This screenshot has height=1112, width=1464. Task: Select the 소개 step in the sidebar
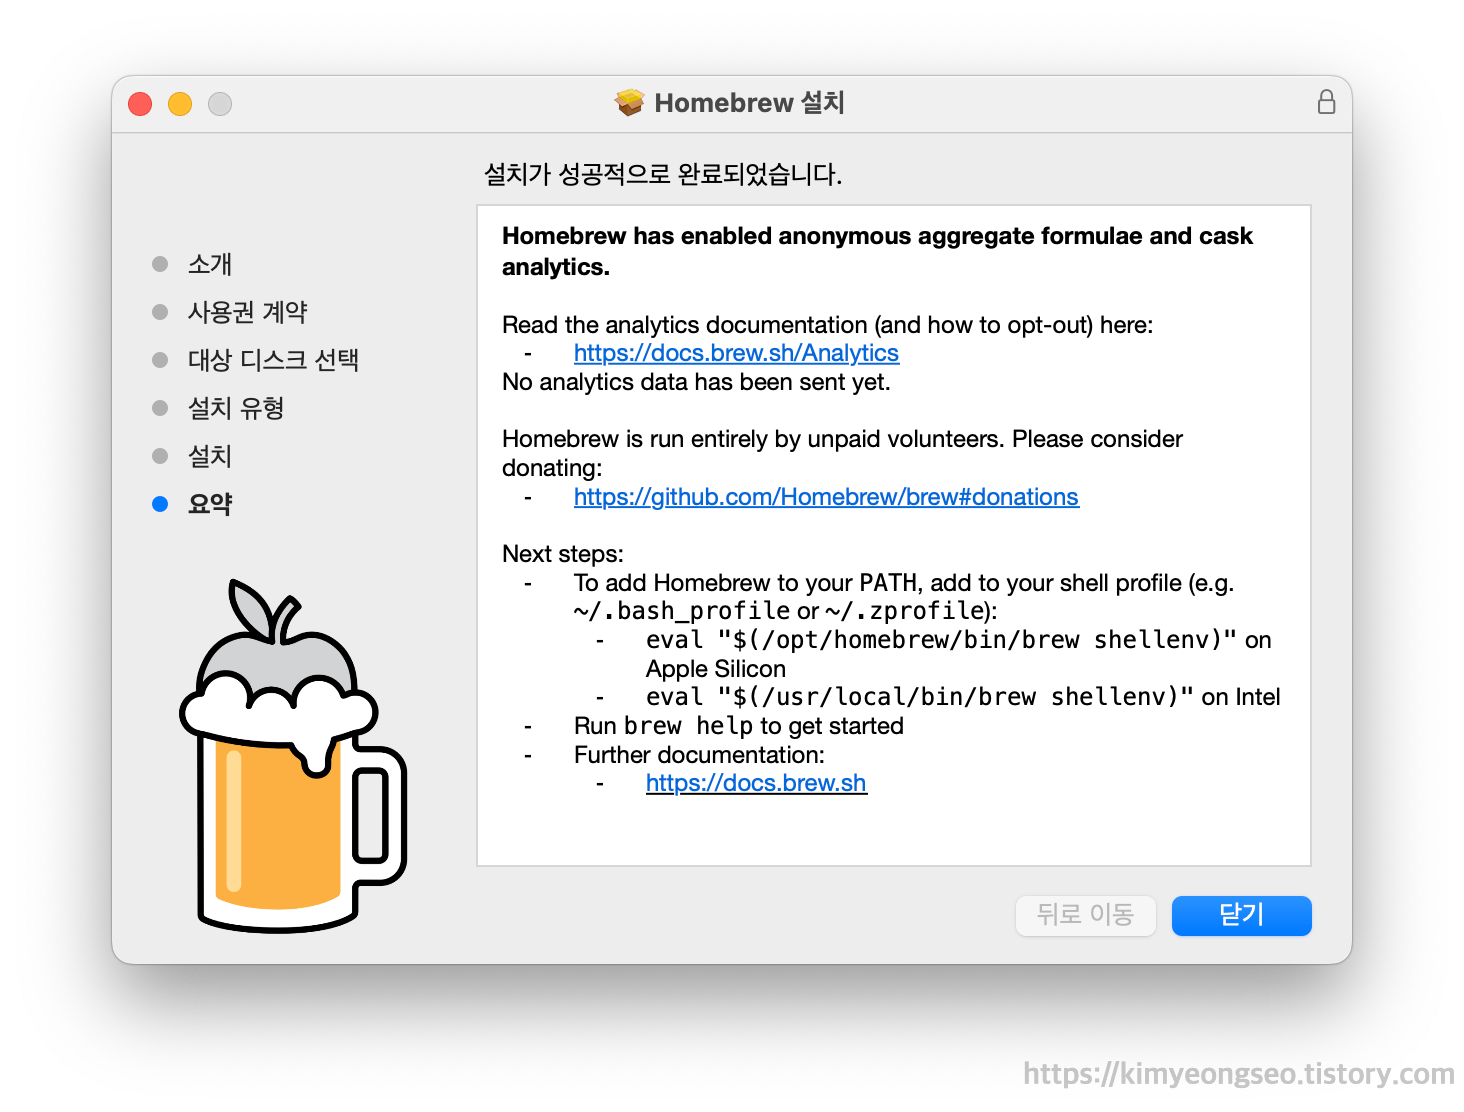(210, 264)
